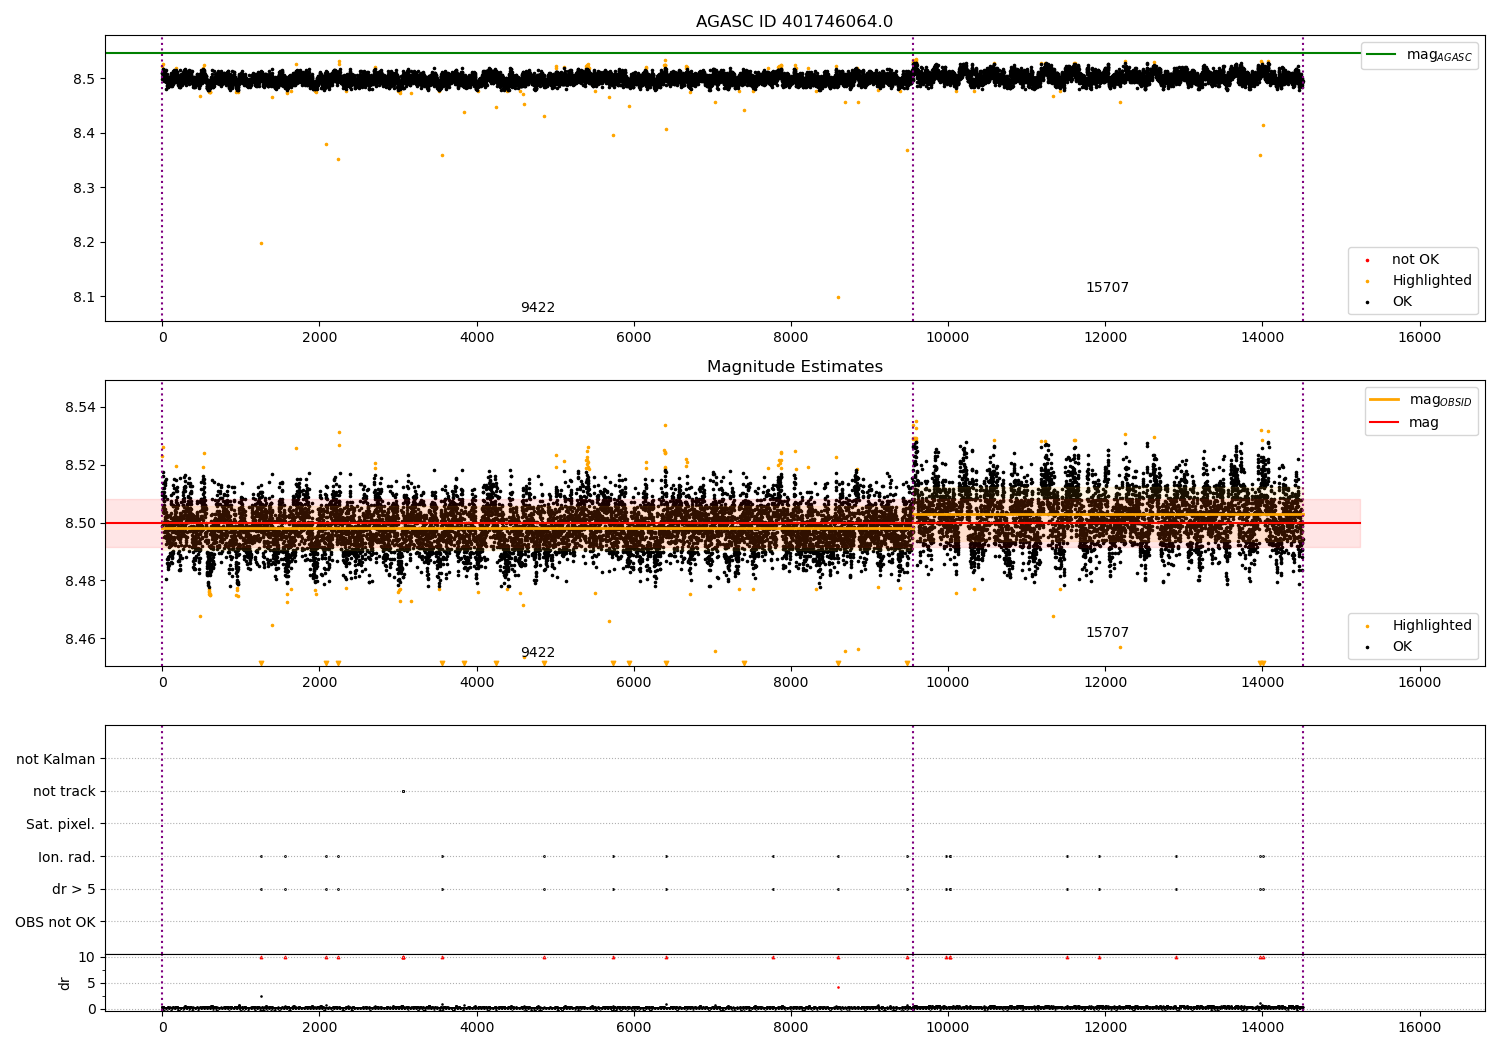Image resolution: width=1500 pixels, height=1050 pixels.
Task: Click the red not OK legend marker
Action: click(1367, 261)
